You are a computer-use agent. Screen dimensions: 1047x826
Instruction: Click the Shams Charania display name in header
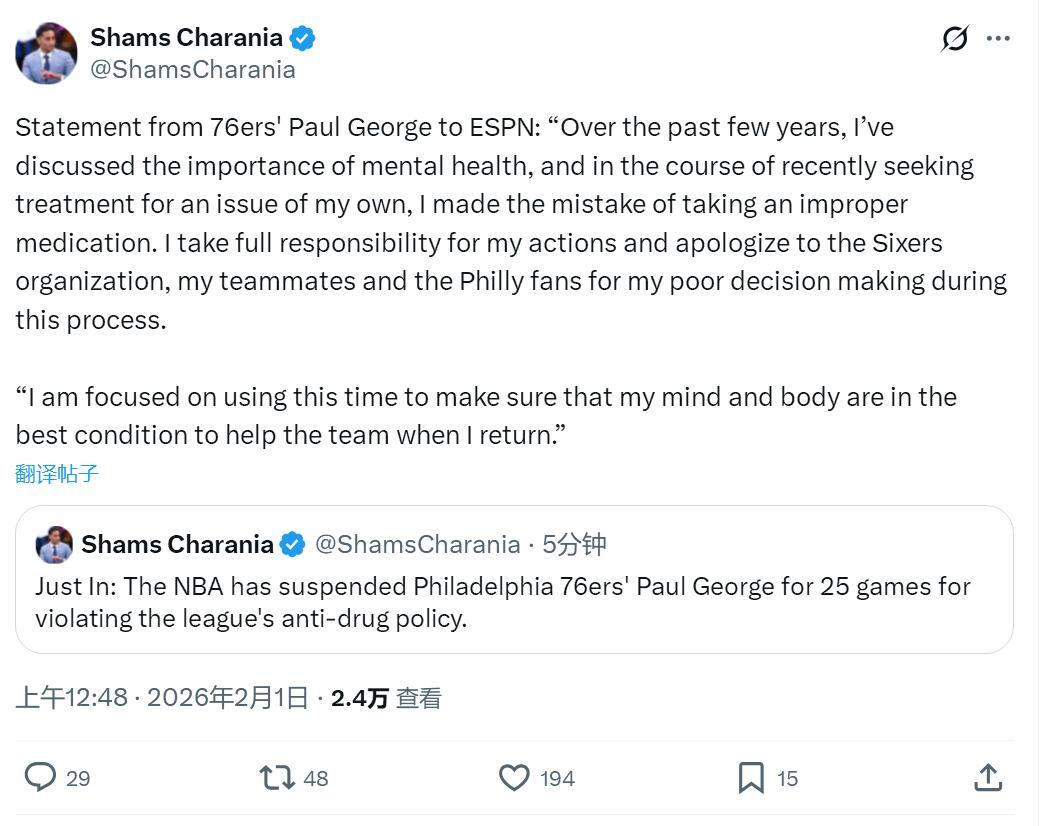[x=186, y=38]
